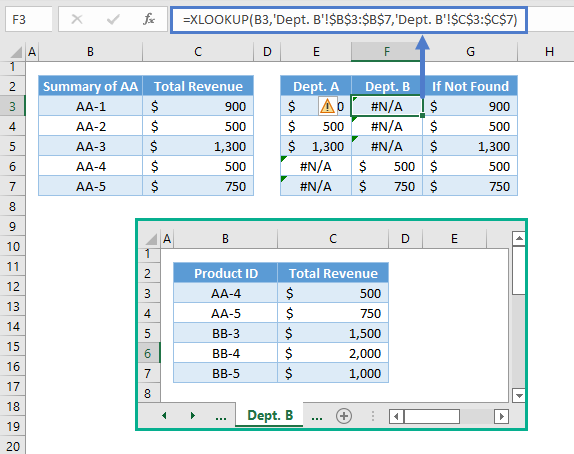This screenshot has height=454, width=574.
Task: Click the 'Product ID' header in inset
Action: (226, 273)
